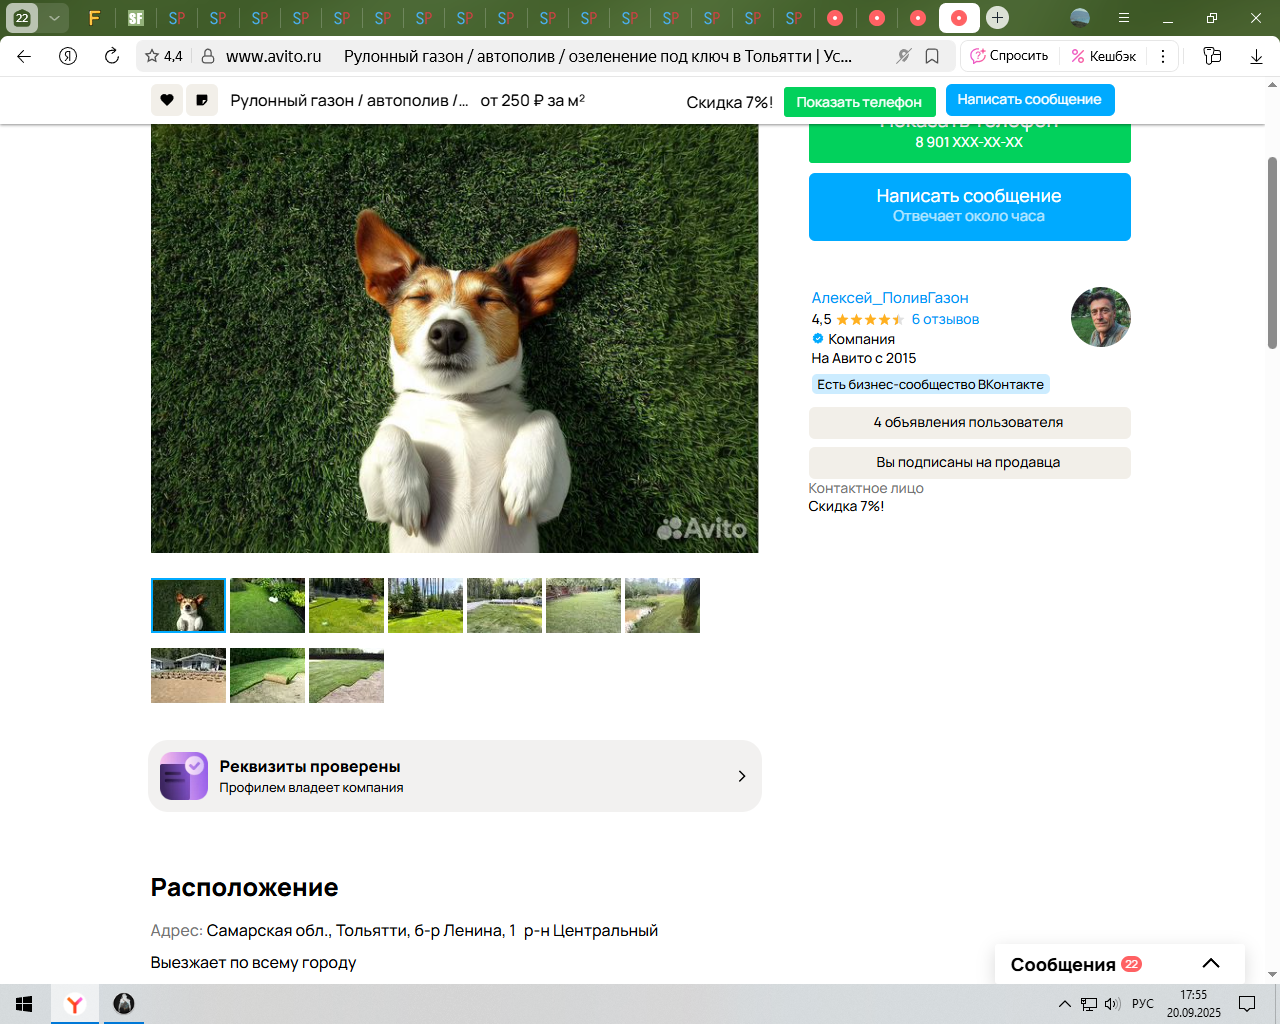Image resolution: width=1280 pixels, height=1024 pixels.
Task: Open a new tab with plus button
Action: click(x=997, y=17)
